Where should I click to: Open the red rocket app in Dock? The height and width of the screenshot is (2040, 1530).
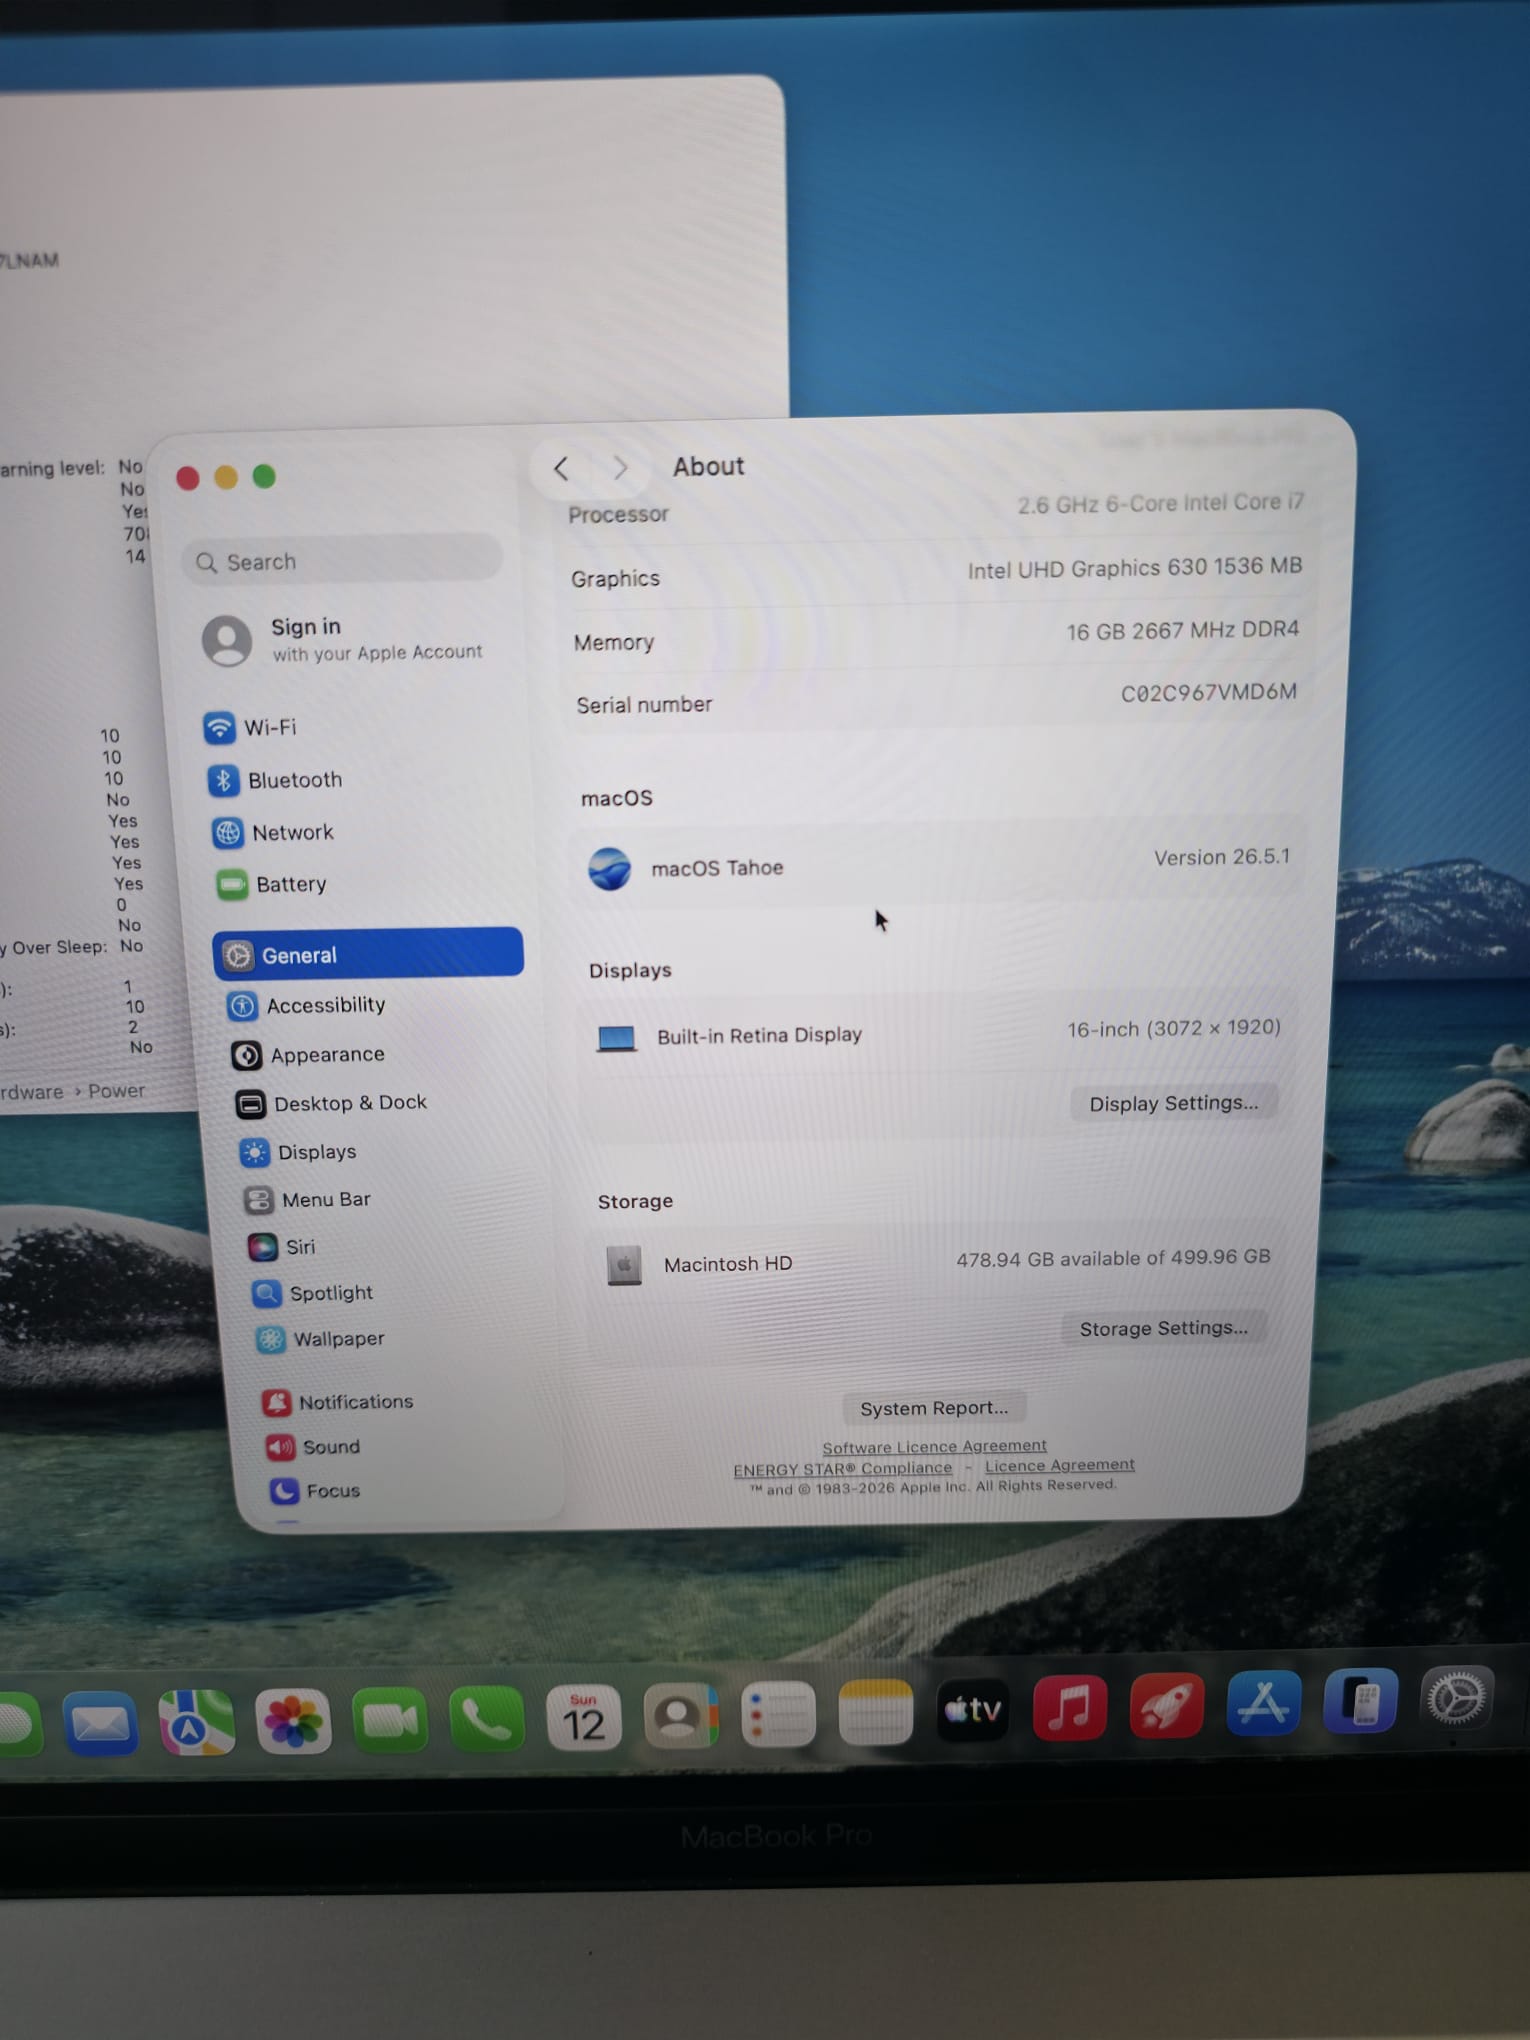(x=1166, y=1705)
